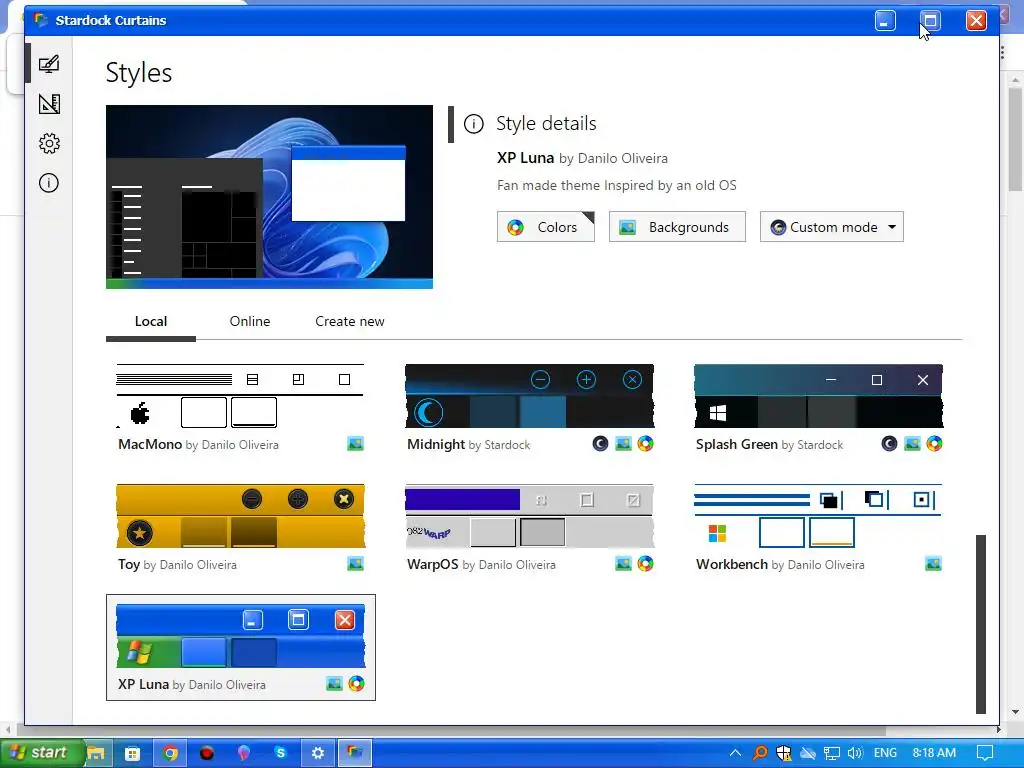Click the WarpOS background image icon
Viewport: 1024px width, 768px height.
[623, 564]
